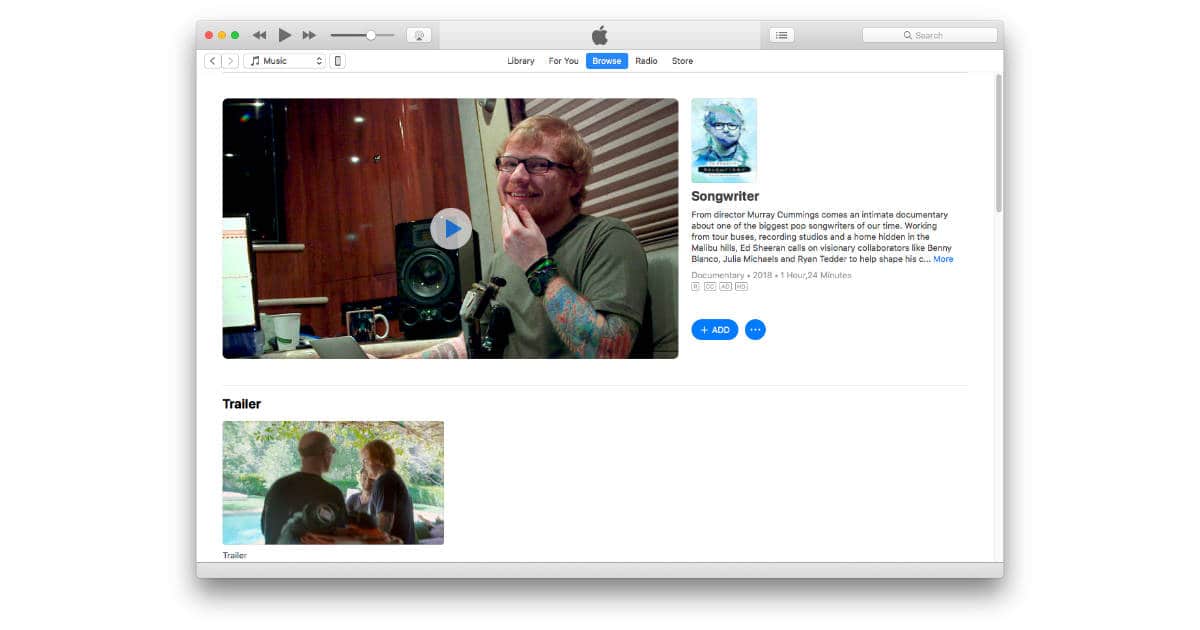Go forward with the right chevron
Screen dimensions: 1200x630
pos(230,61)
